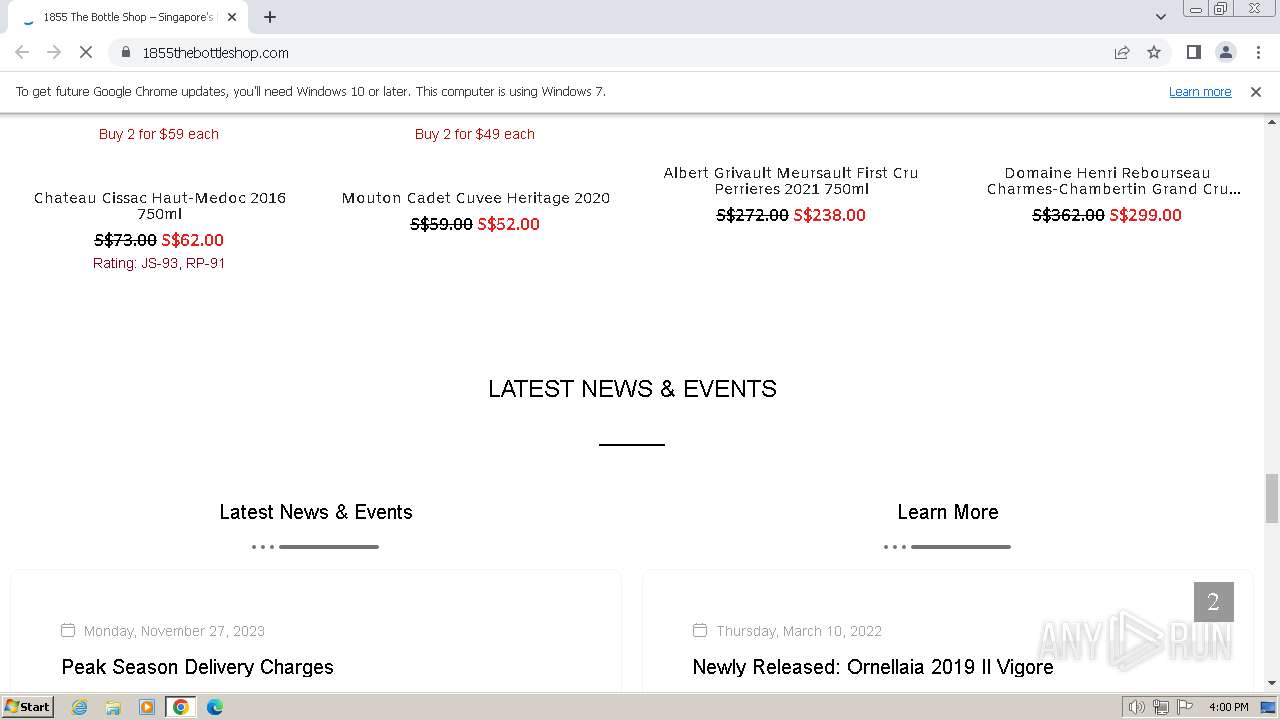Click the Buy 2 for $49 each offer
Screen dimensions: 1280x720
click(475, 134)
